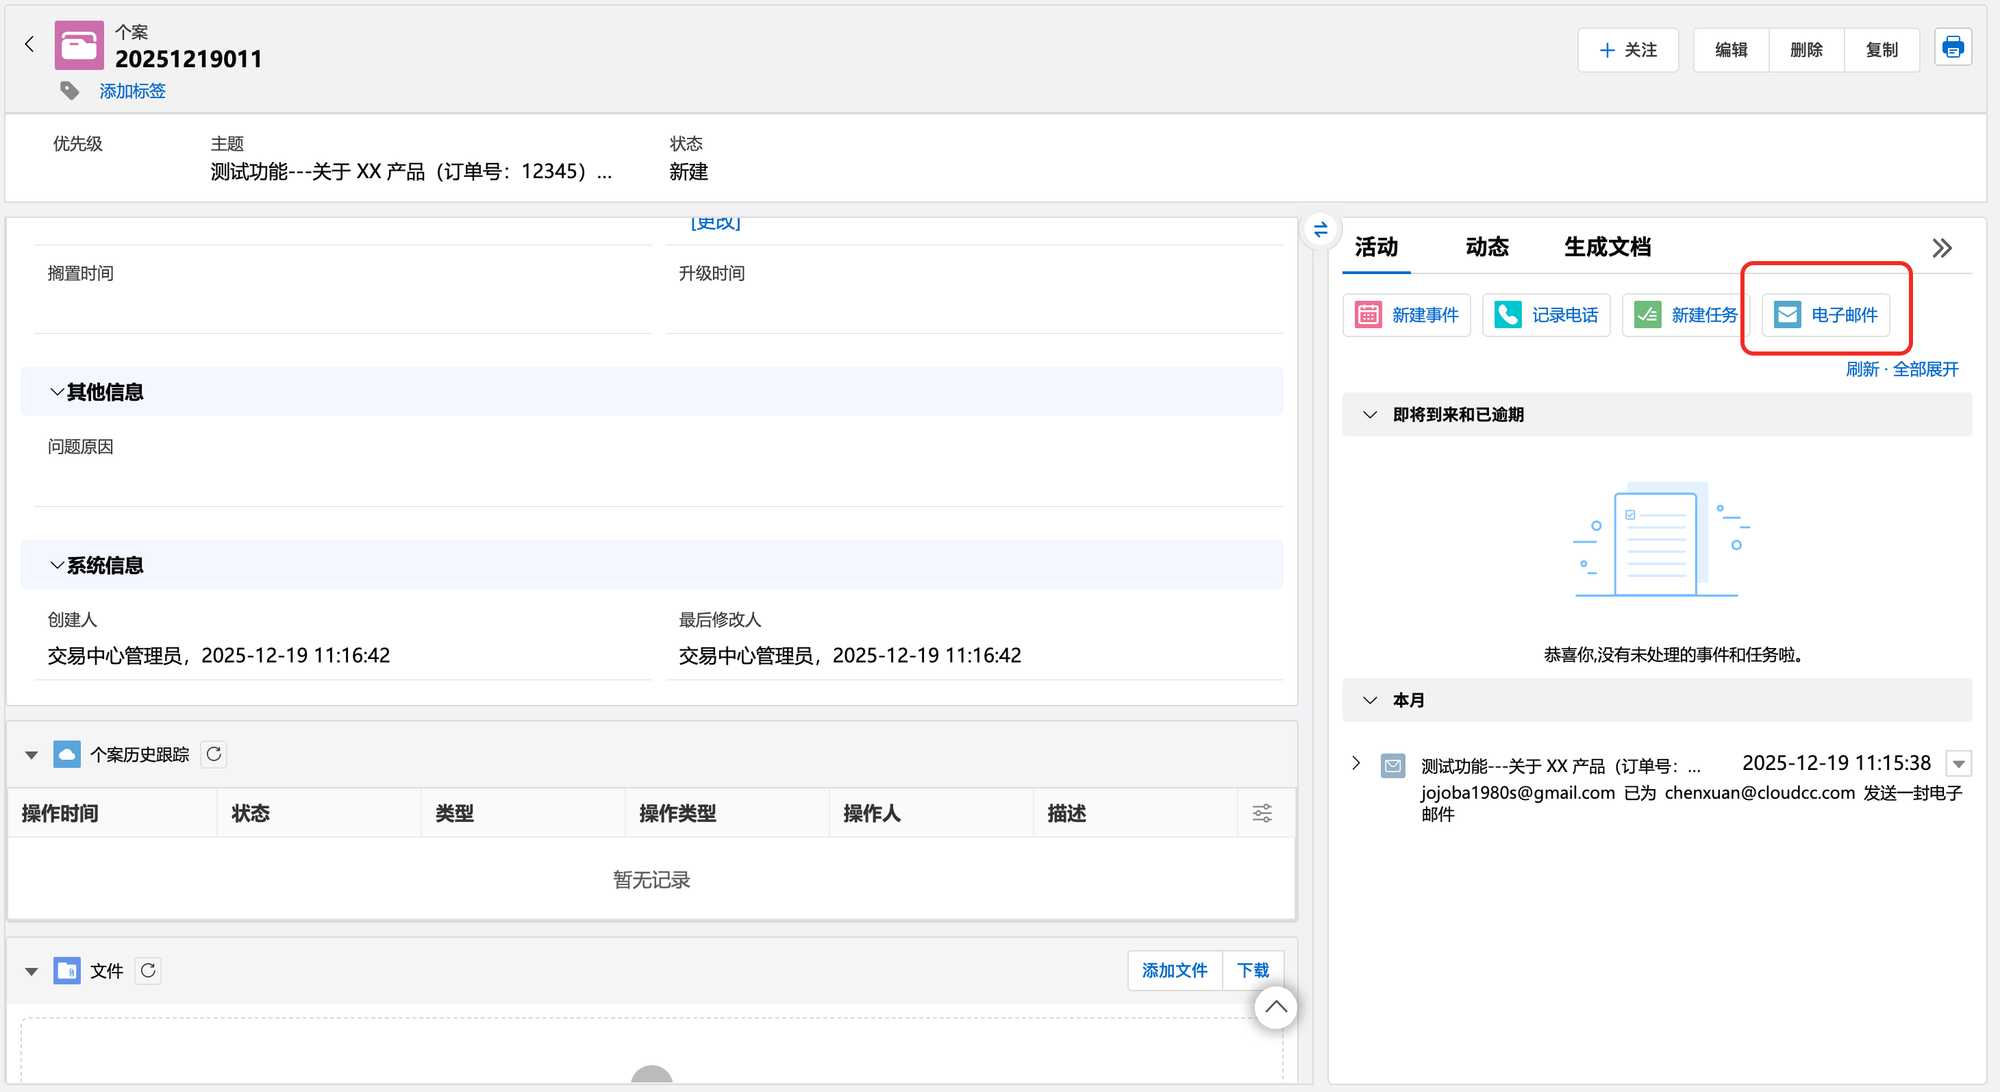Collapse 即将到来和已逾期 section
The width and height of the screenshot is (2000, 1092).
point(1370,414)
